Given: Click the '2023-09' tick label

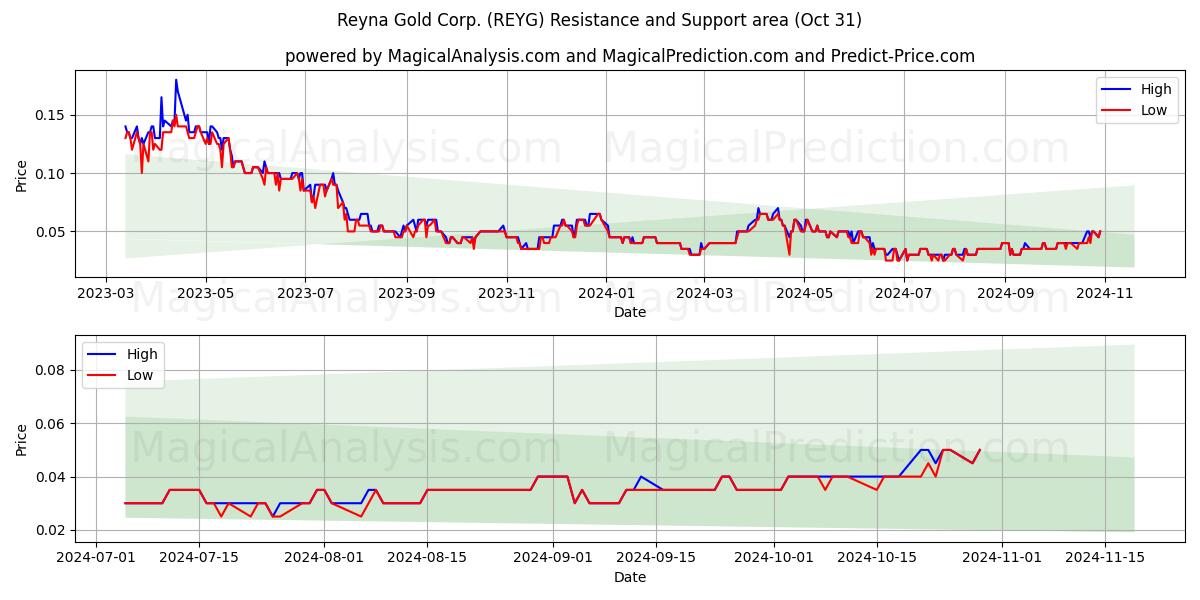Looking at the screenshot, I should [406, 293].
